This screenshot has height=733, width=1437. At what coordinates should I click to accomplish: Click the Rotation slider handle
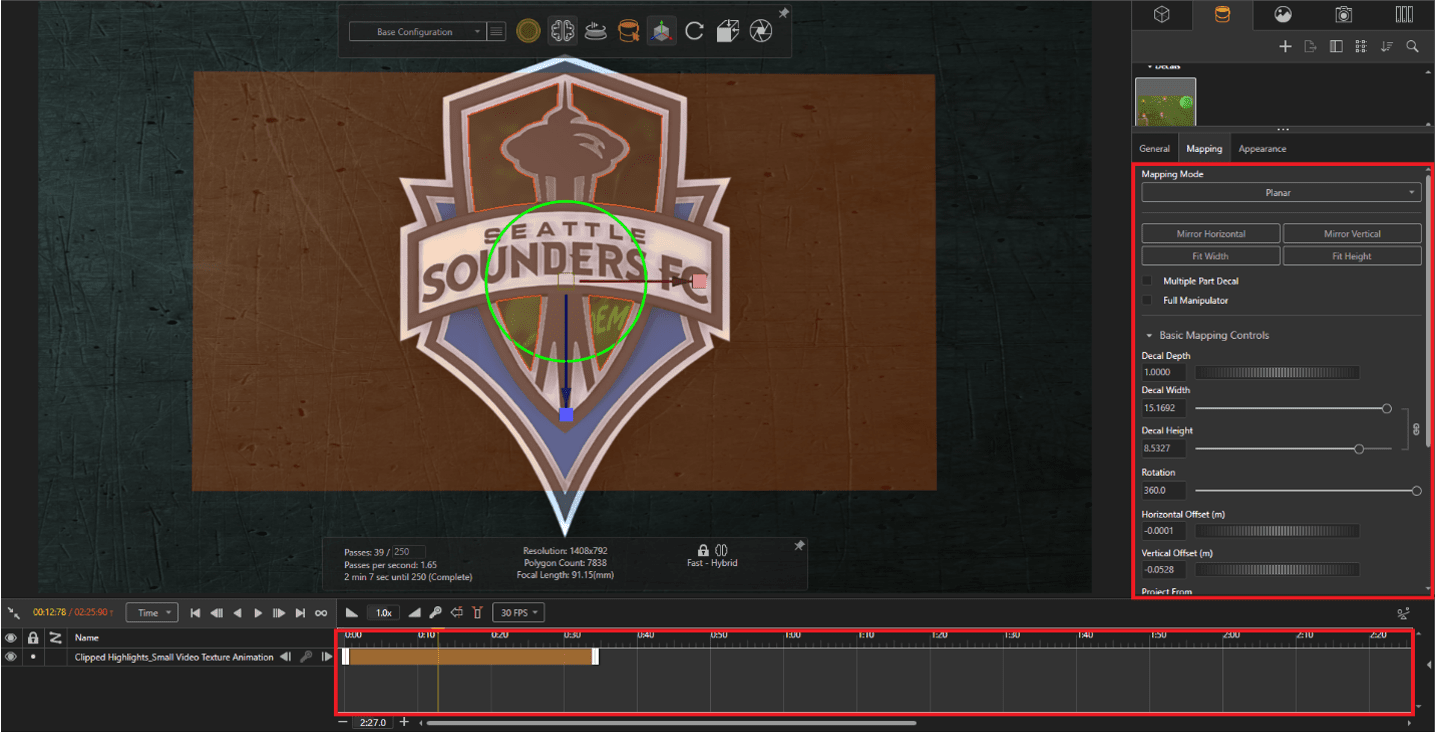click(x=1416, y=490)
